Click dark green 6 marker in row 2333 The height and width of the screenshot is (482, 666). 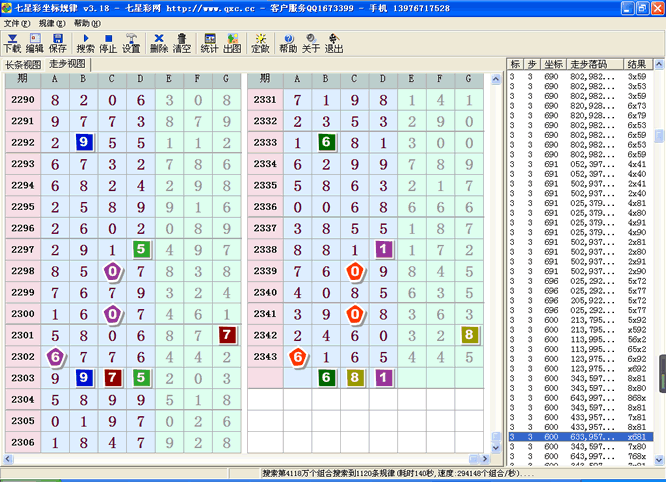[326, 142]
